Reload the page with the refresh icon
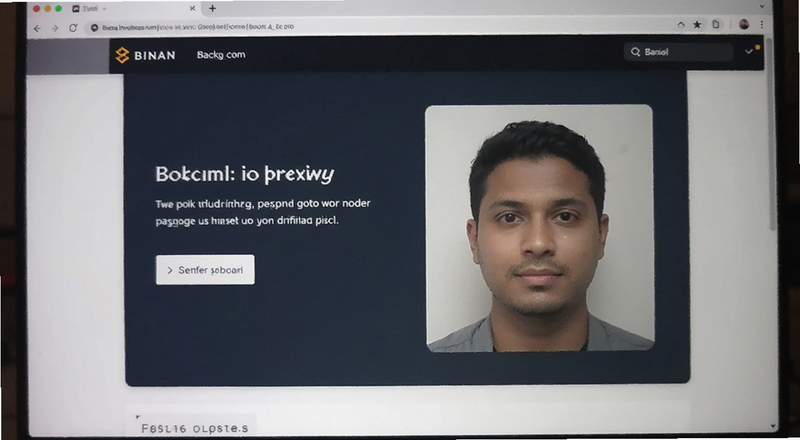The image size is (800, 440). [73, 28]
